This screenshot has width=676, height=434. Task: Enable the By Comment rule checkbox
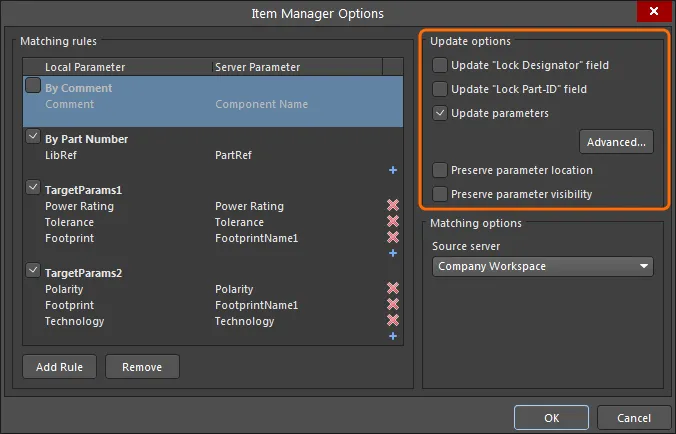(33, 85)
